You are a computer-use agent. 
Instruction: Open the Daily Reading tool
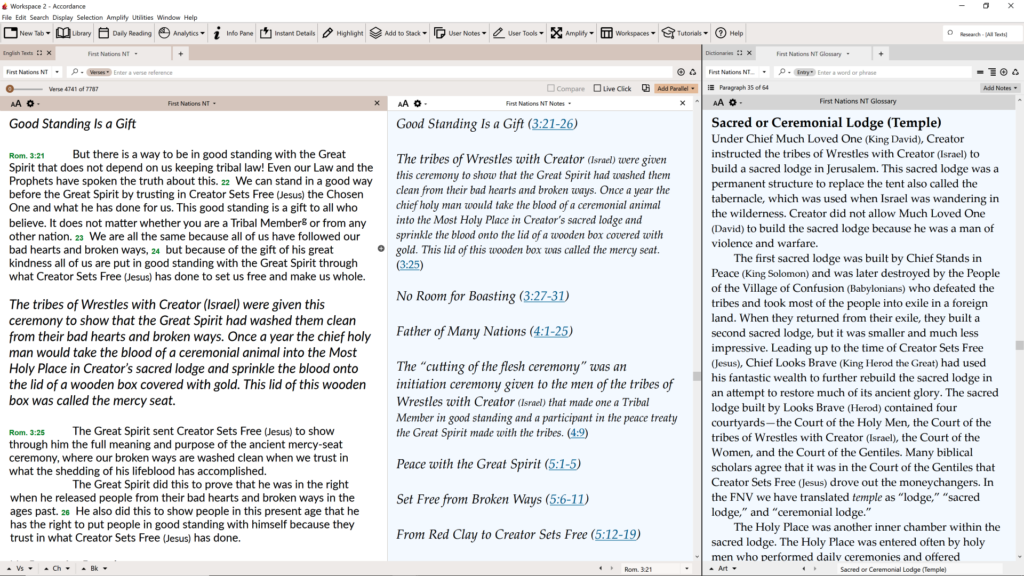click(x=125, y=33)
